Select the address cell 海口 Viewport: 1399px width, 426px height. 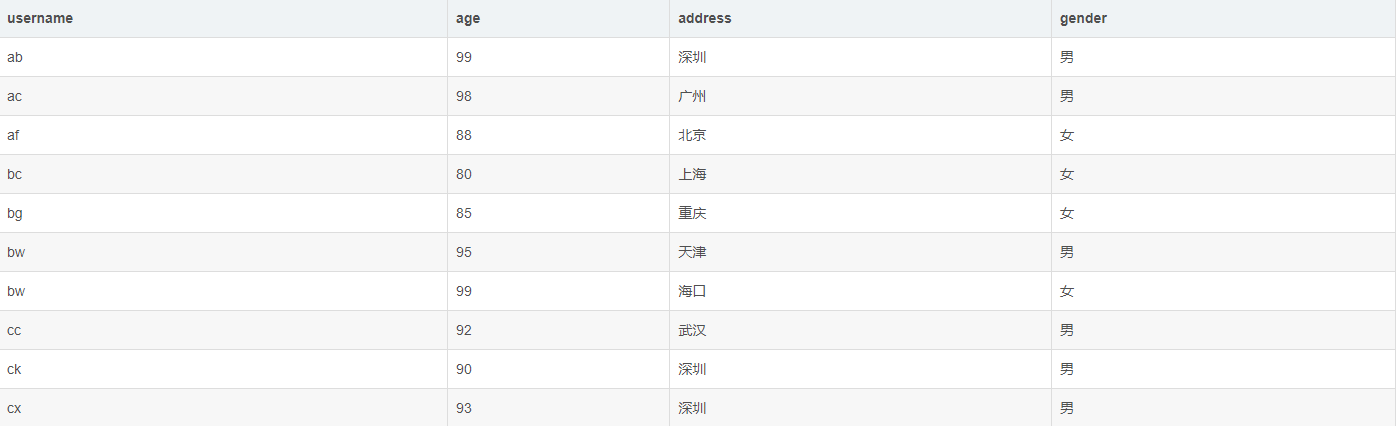(692, 291)
